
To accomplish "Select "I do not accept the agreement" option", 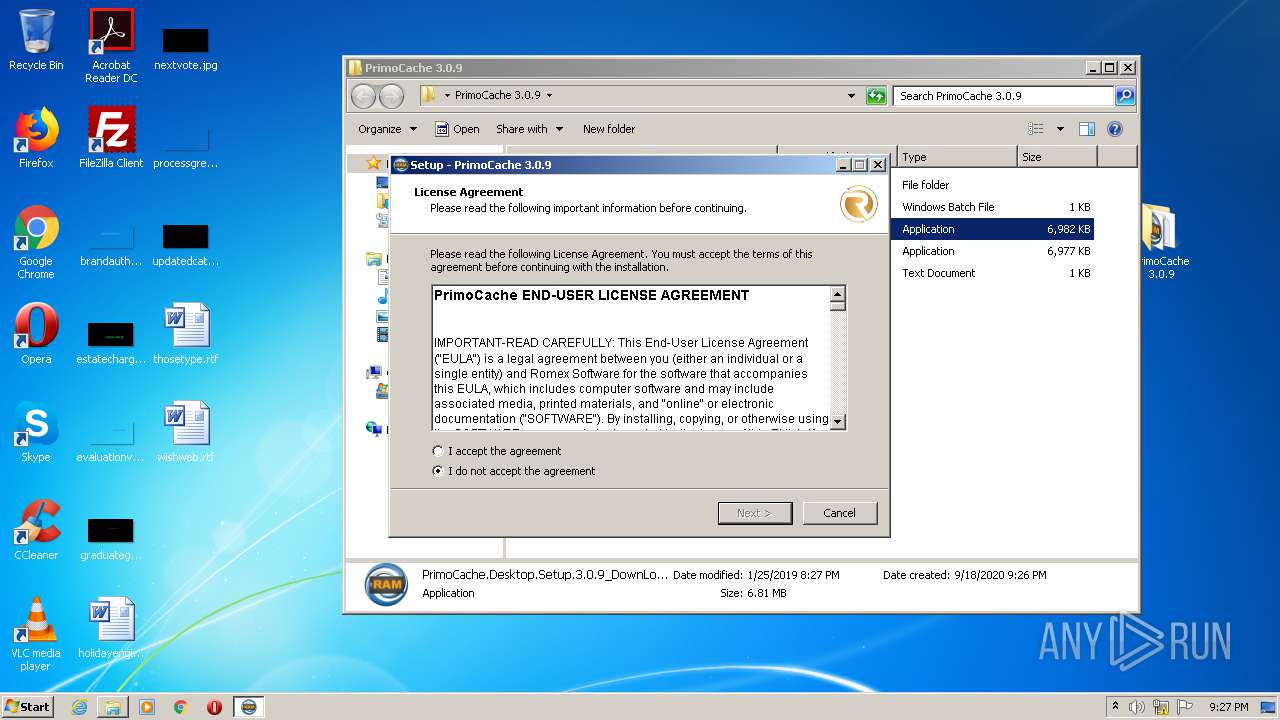I will click(x=438, y=471).
